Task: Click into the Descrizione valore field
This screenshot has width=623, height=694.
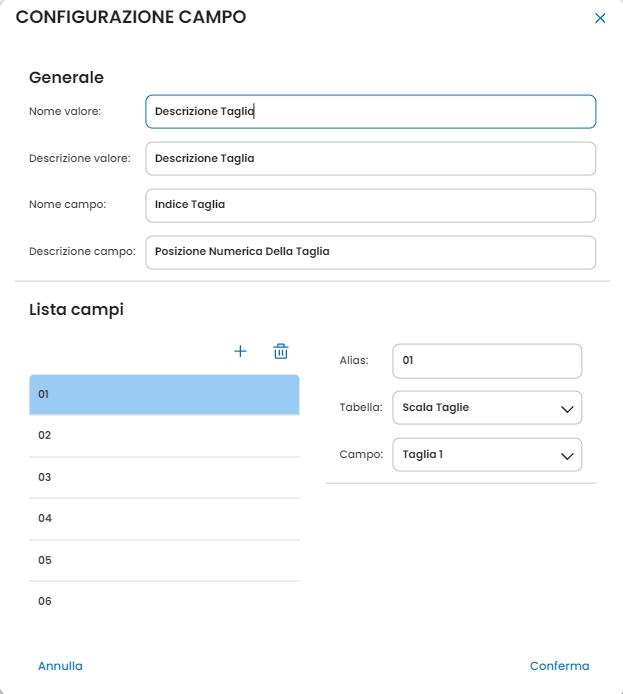Action: pyautogui.click(x=370, y=158)
